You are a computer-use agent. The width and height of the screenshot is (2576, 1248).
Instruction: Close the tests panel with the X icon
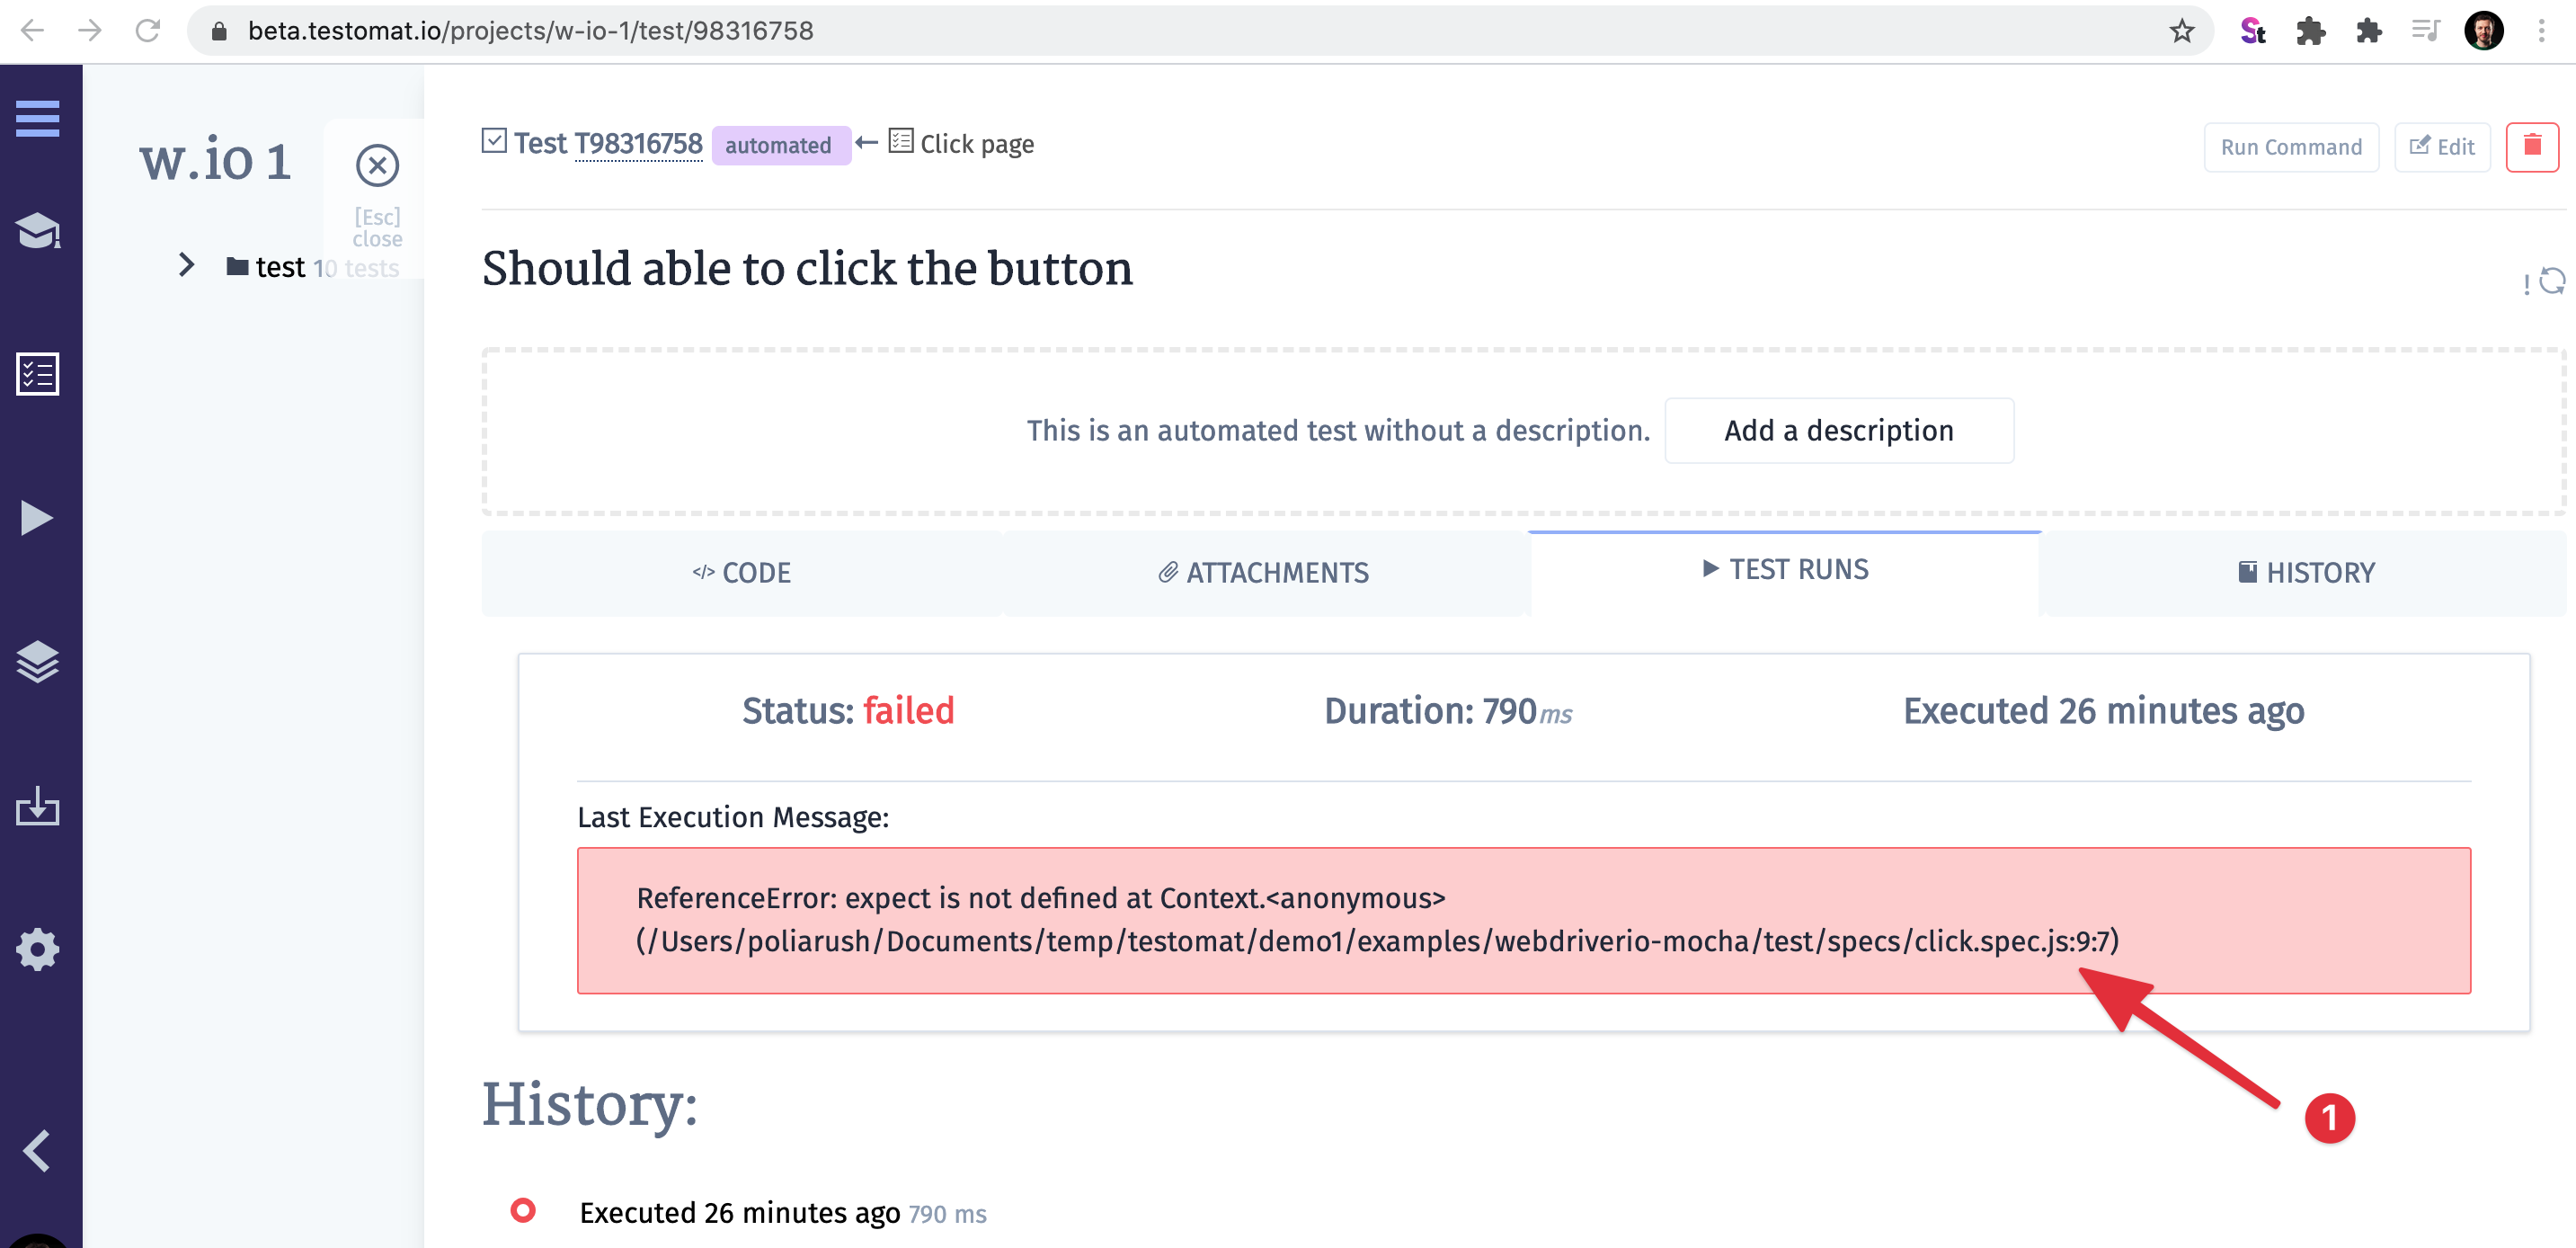[x=377, y=165]
